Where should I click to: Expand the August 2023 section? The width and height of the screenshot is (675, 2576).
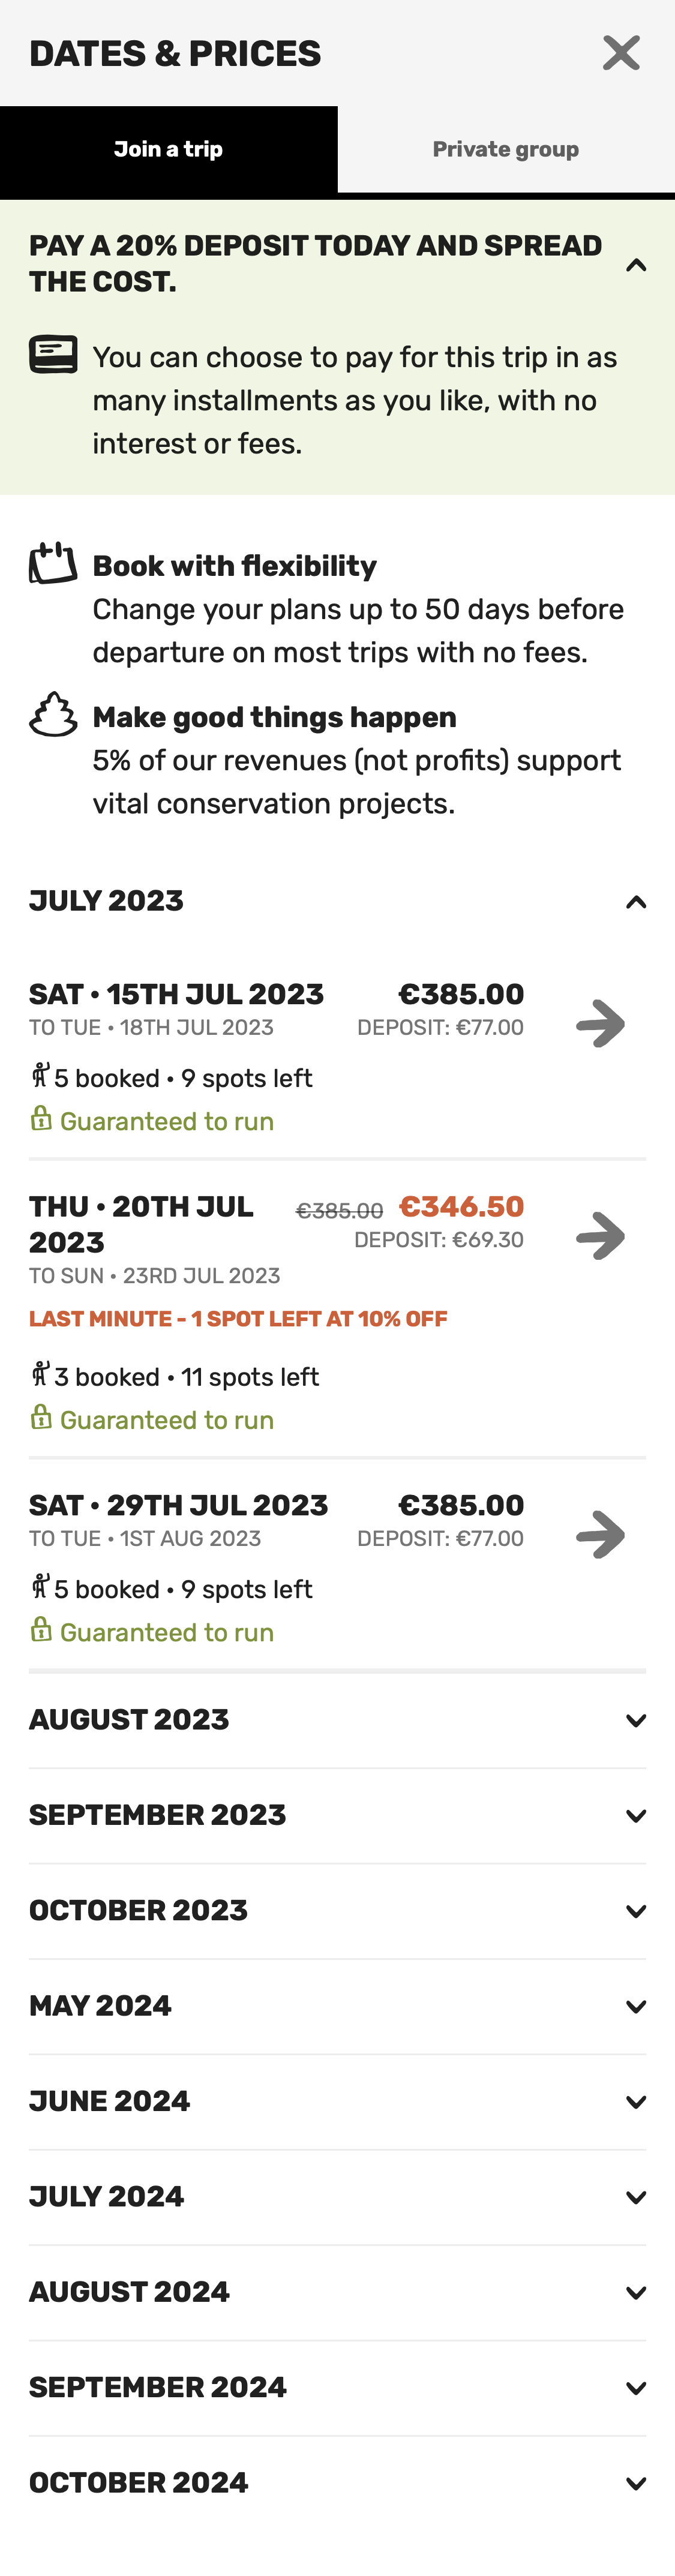(635, 1720)
